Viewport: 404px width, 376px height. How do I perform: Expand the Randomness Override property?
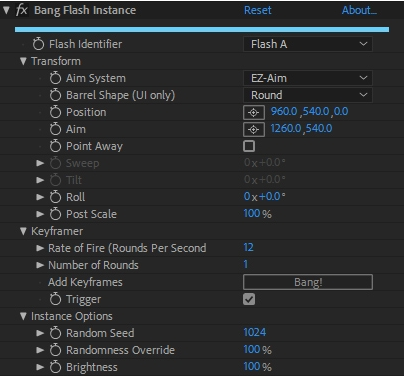(40, 350)
